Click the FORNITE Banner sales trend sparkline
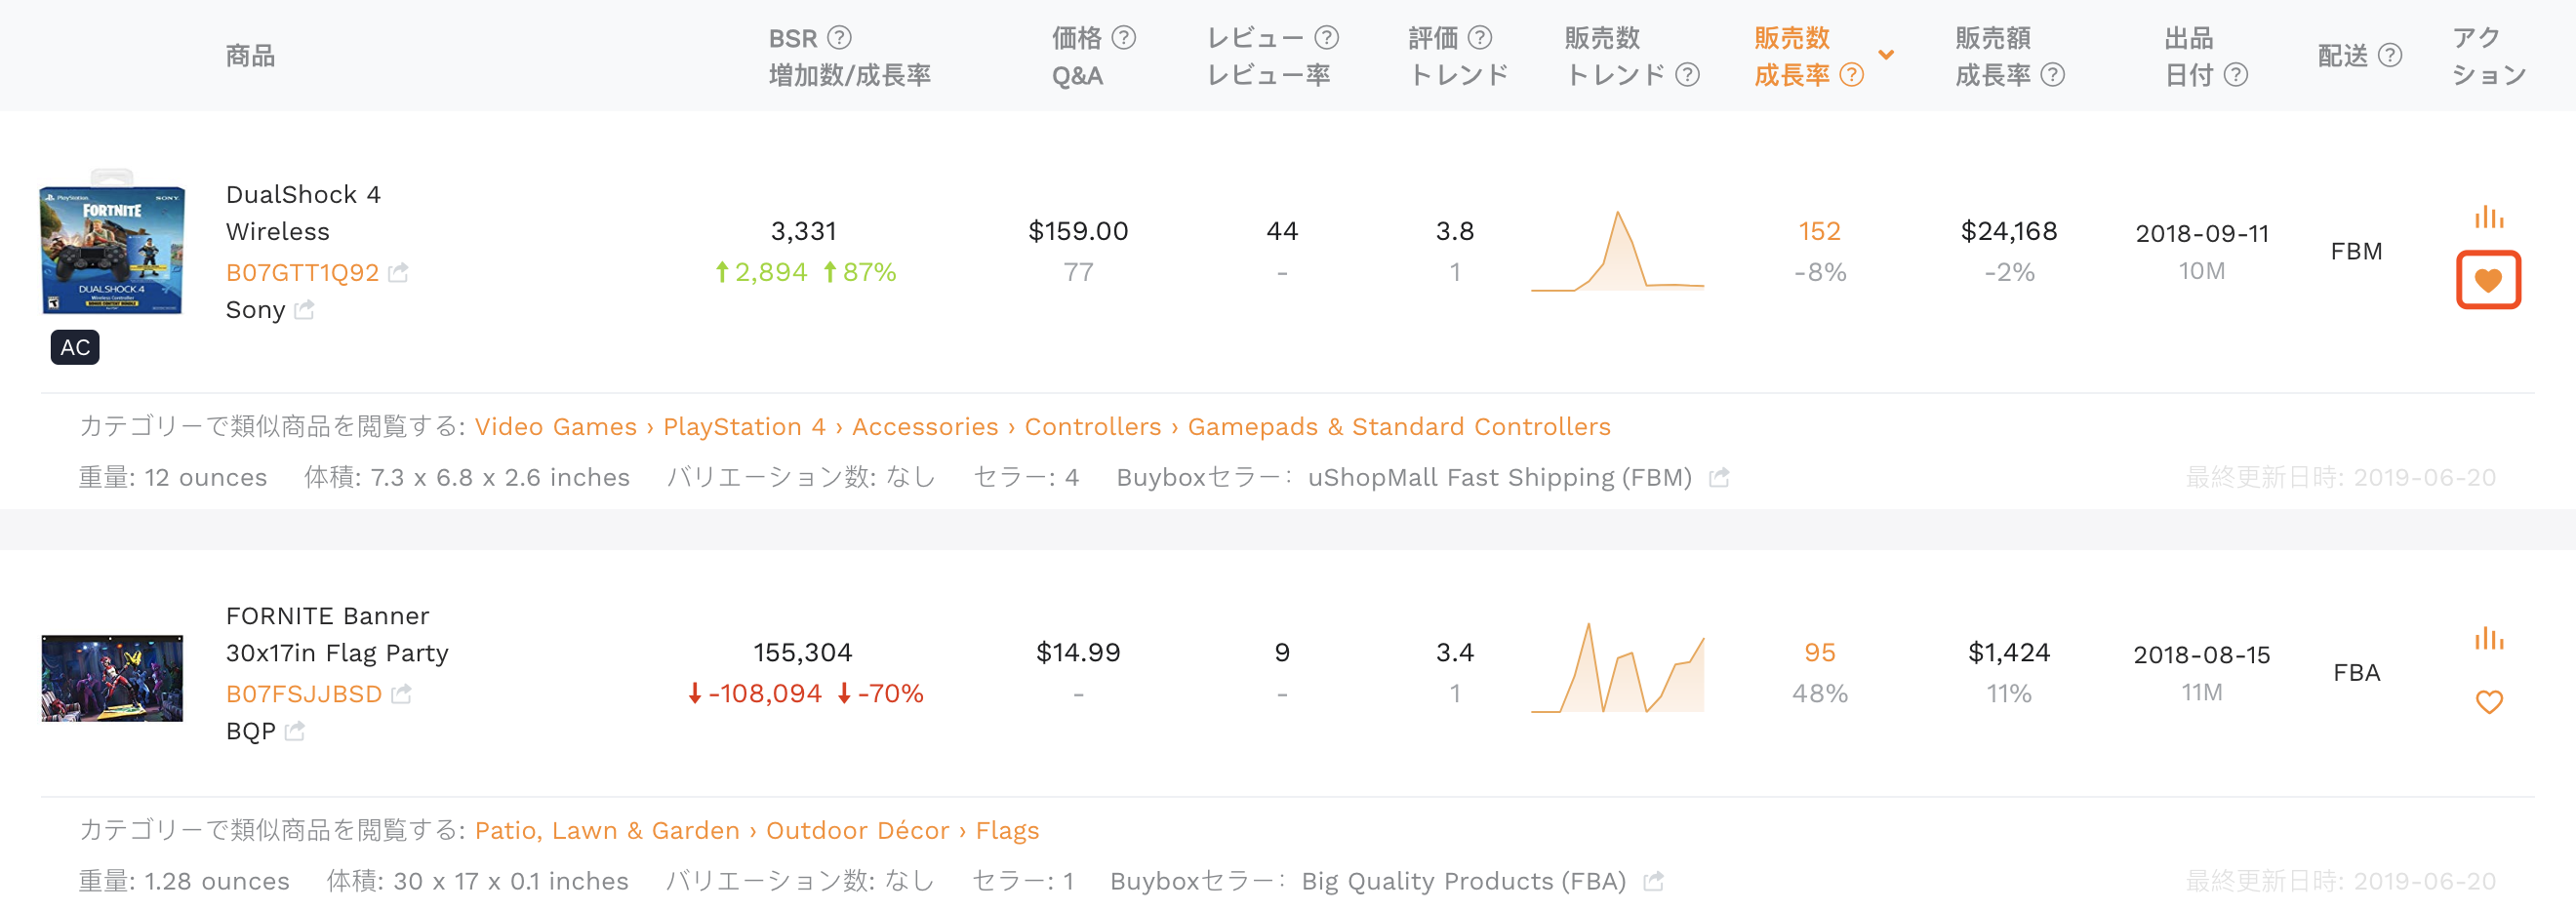2576x911 pixels. (1617, 668)
